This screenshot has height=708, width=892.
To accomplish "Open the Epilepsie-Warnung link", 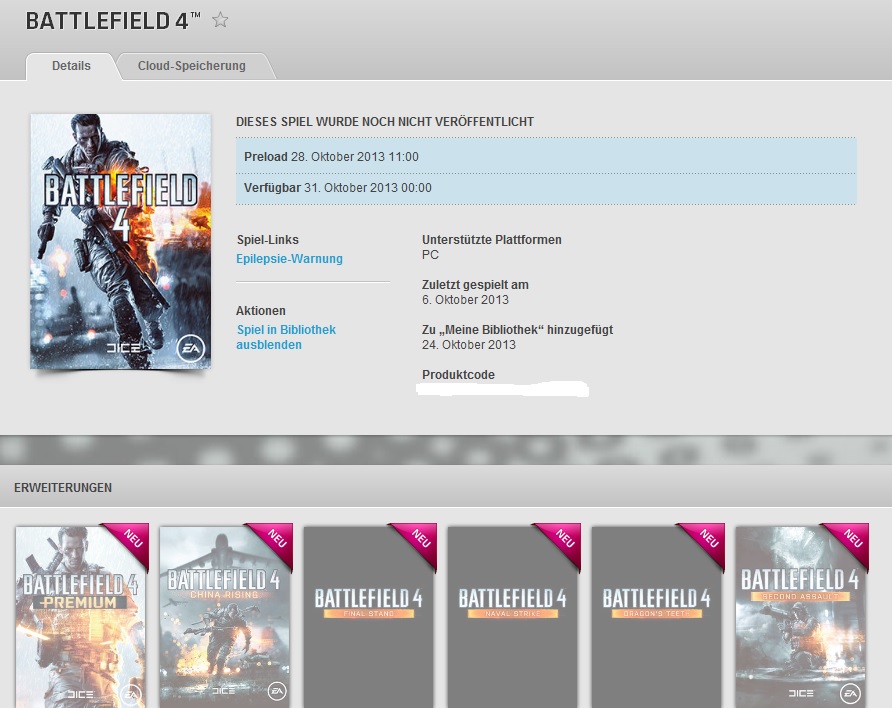I will point(290,259).
